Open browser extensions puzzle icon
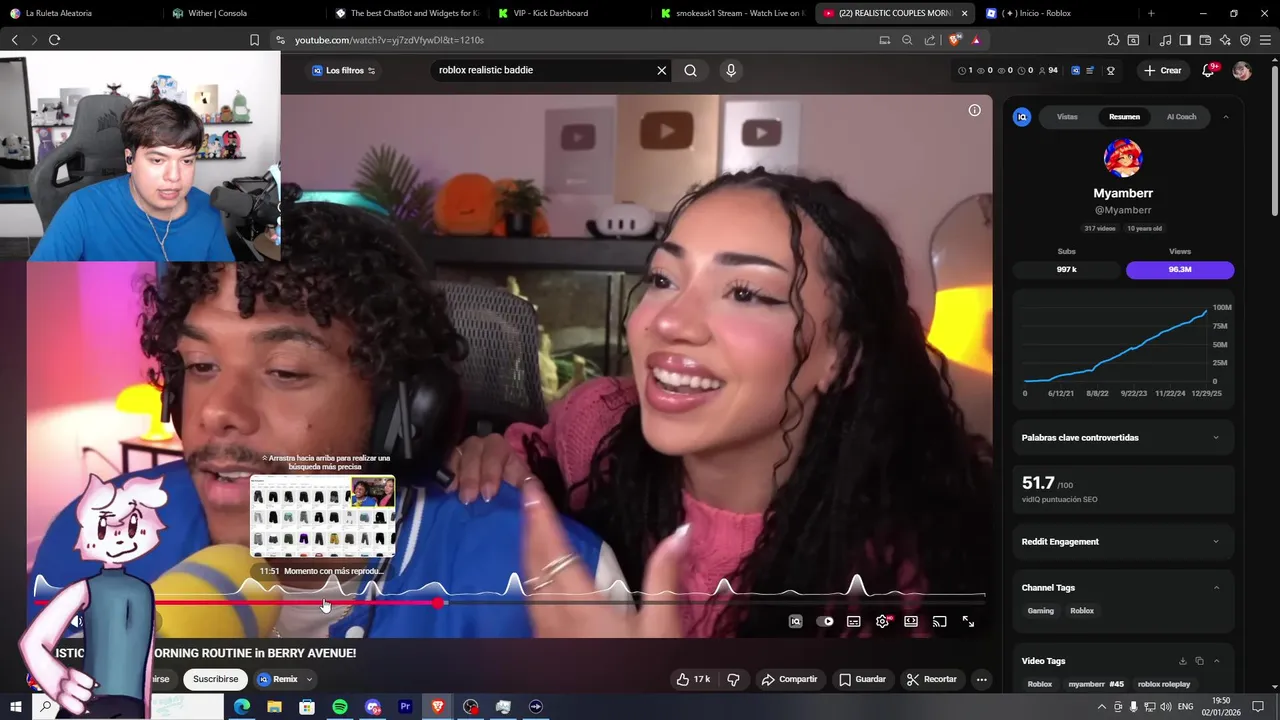 [x=1113, y=40]
